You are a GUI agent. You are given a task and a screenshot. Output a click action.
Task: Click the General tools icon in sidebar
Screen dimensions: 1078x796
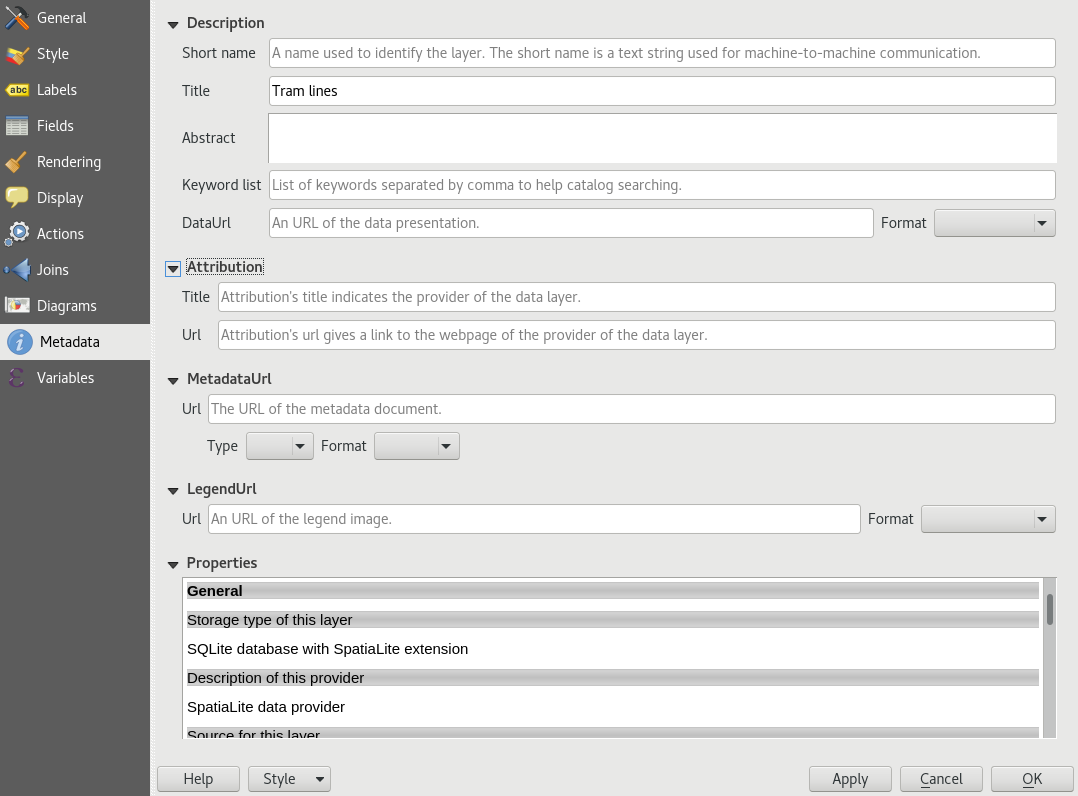(x=16, y=18)
